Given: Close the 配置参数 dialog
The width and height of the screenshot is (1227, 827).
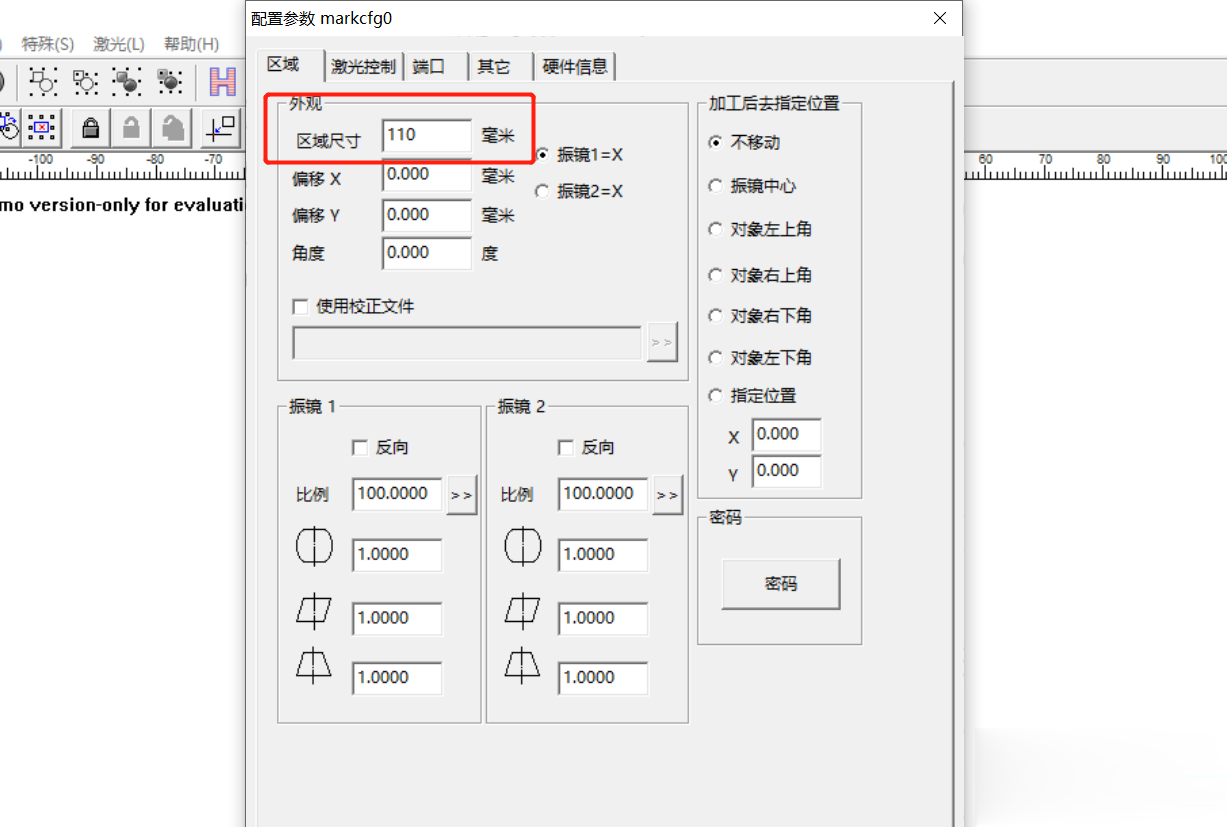Looking at the screenshot, I should (939, 18).
